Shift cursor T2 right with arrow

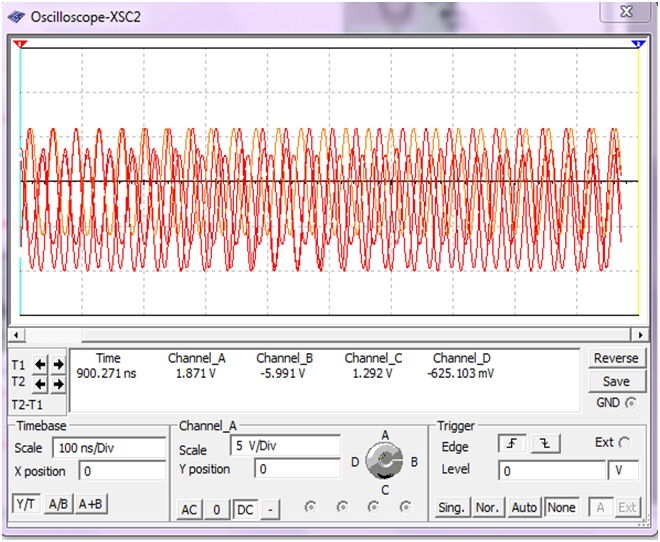57,383
